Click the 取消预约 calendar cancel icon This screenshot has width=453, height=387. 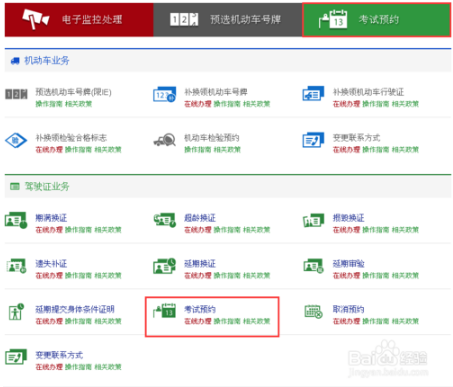[x=313, y=312]
